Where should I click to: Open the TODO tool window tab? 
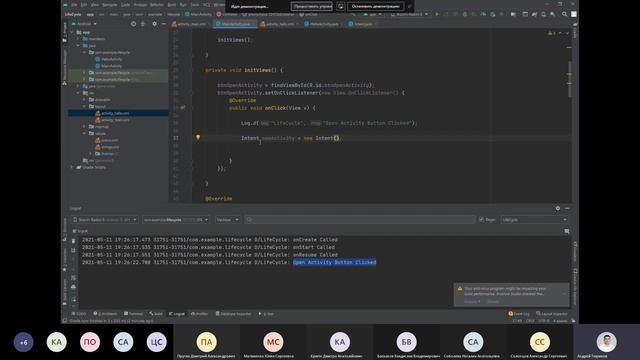[x=79, y=313]
